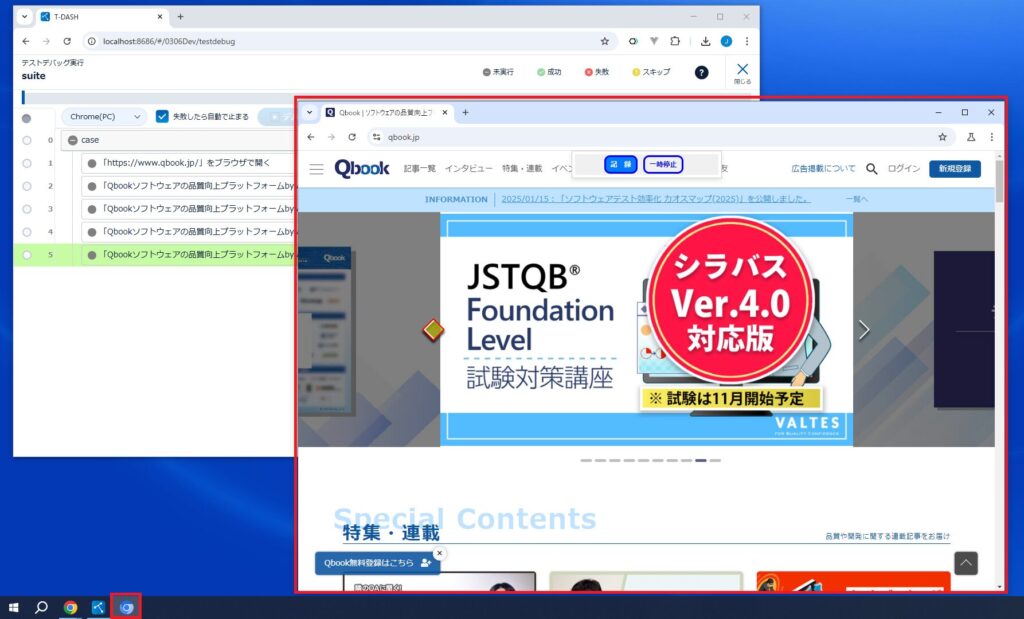This screenshot has height=619, width=1024.
Task: Open the Chrome(PC) browser dropdown
Action: 104,117
